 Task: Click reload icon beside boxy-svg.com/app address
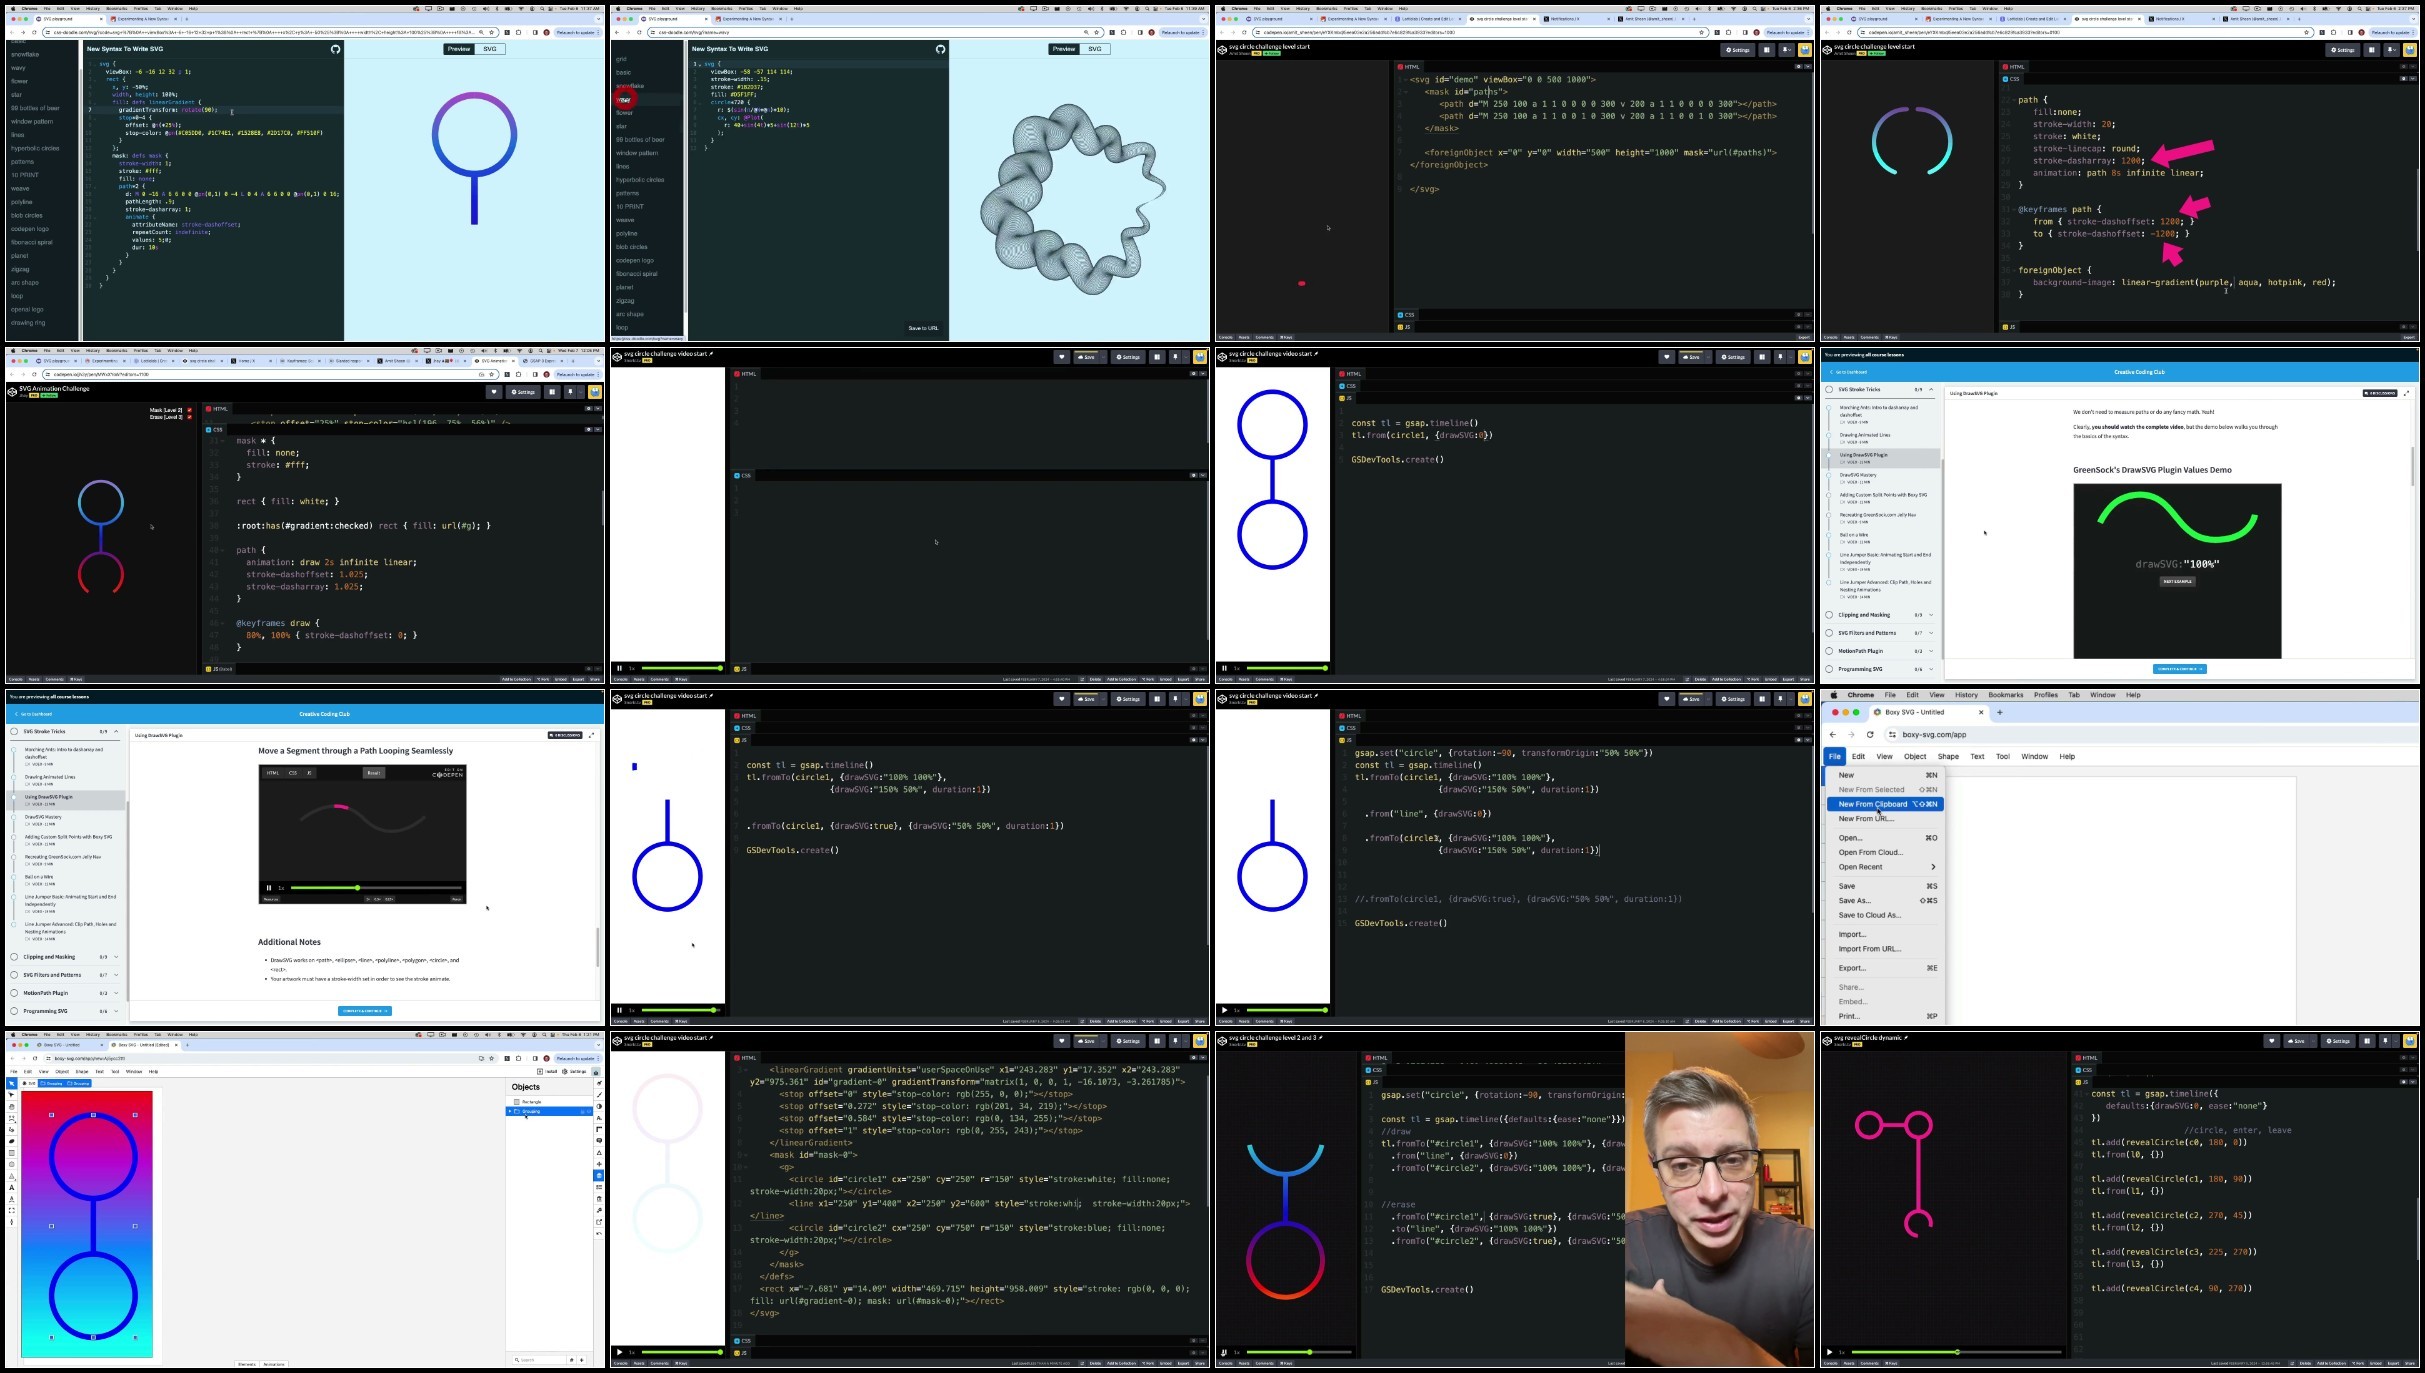[1869, 734]
